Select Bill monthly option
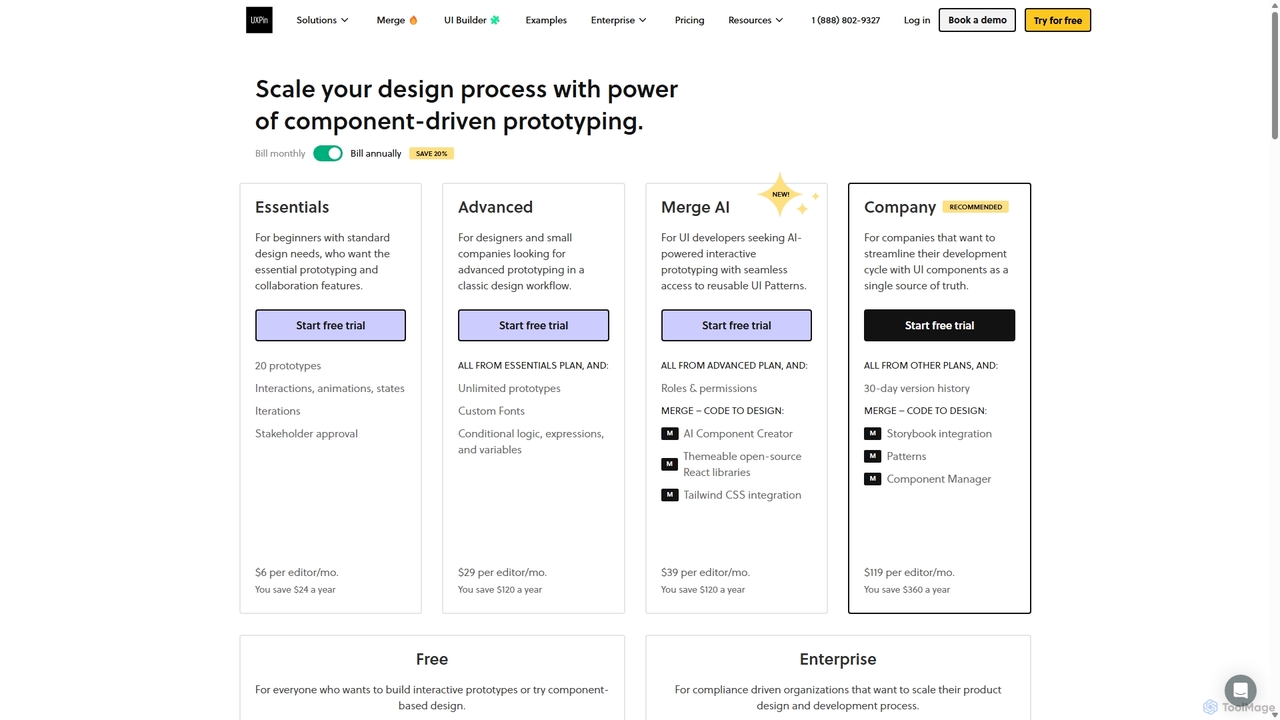Screen dimensions: 1280x720 [x=280, y=153]
